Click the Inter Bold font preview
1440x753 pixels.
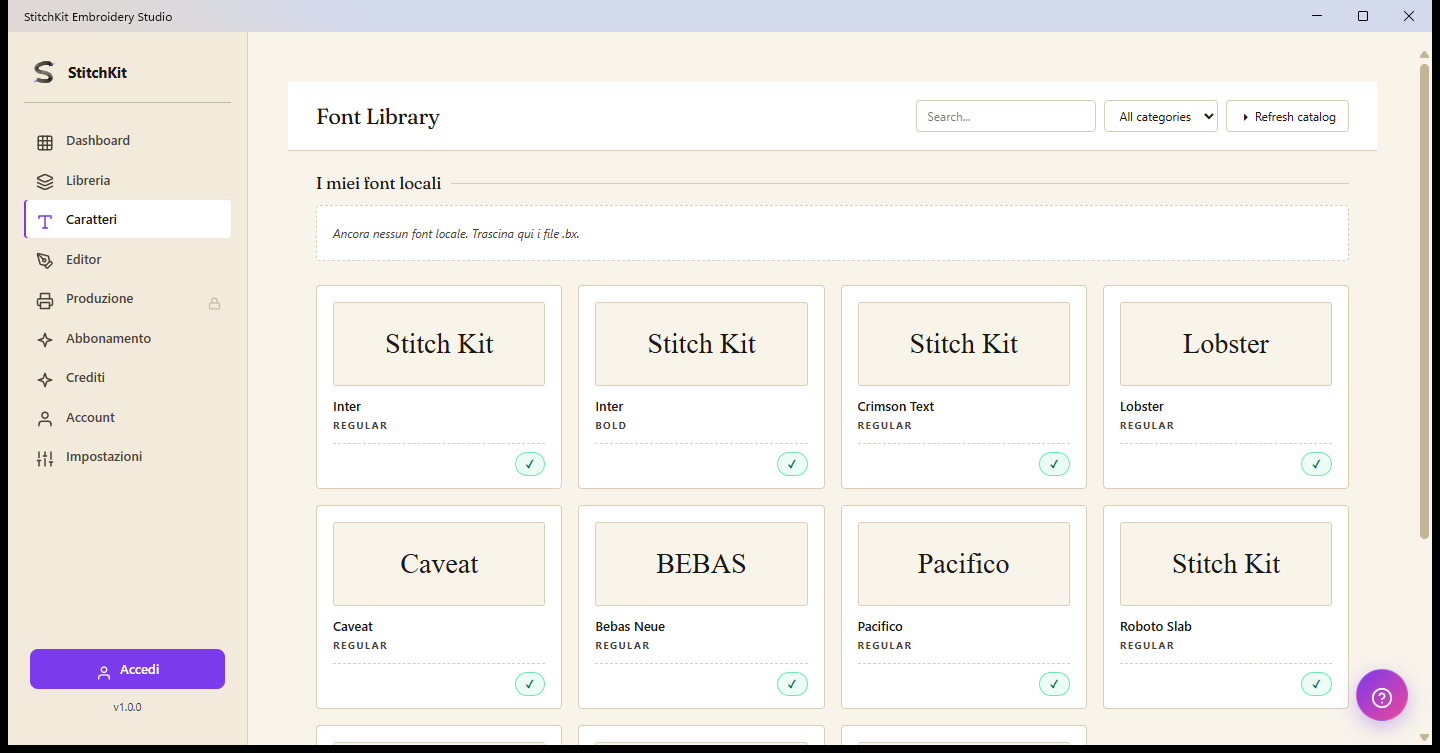pos(701,344)
